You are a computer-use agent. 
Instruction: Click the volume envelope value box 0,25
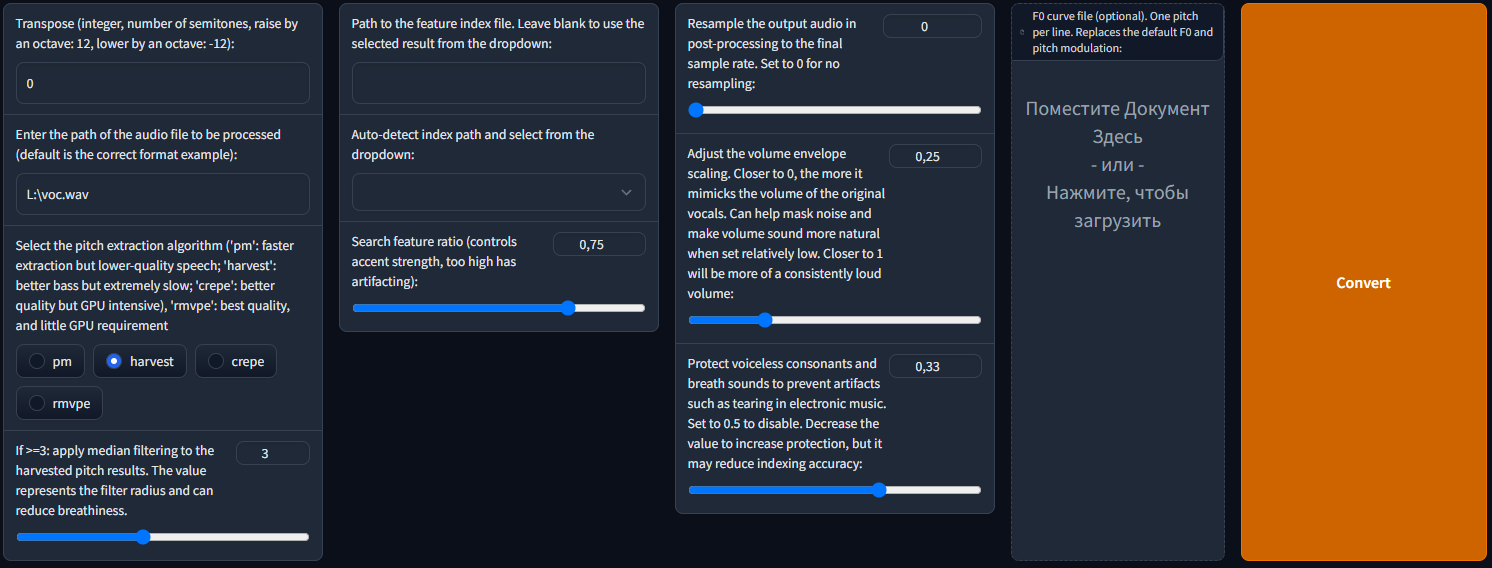tap(935, 156)
